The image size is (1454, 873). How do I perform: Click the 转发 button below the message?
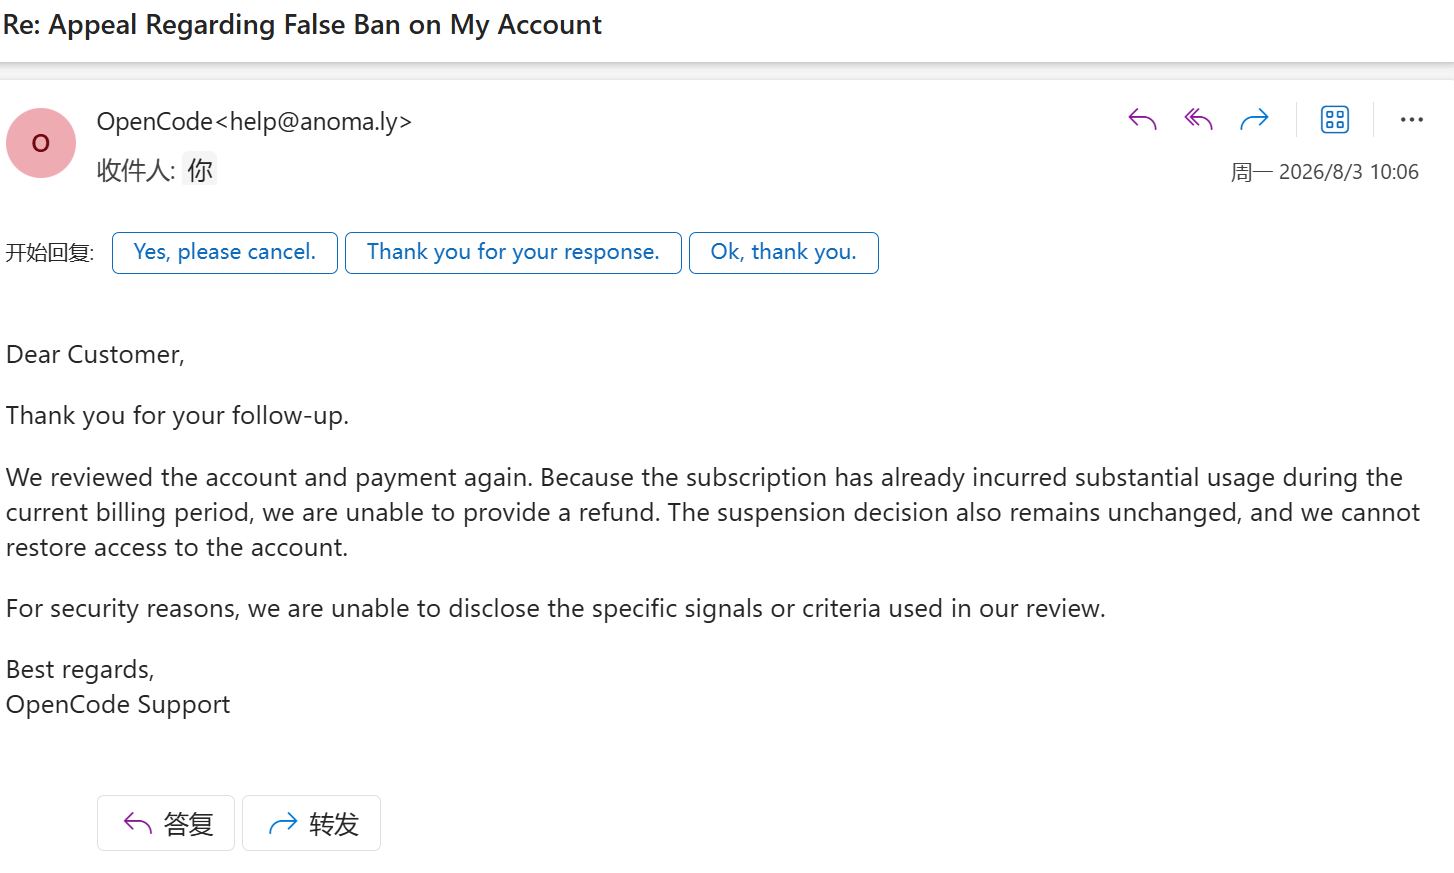pos(311,823)
